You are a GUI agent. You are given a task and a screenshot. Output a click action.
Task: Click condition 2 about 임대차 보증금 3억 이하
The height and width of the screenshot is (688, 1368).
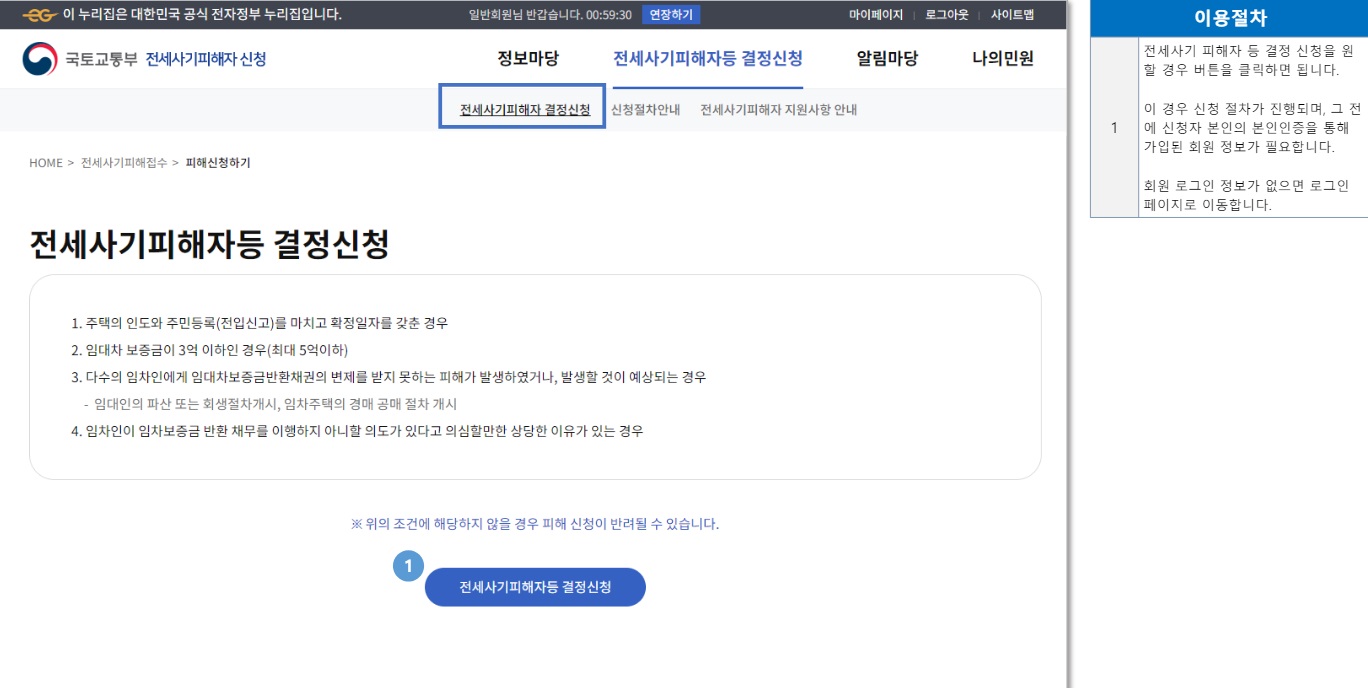click(209, 350)
